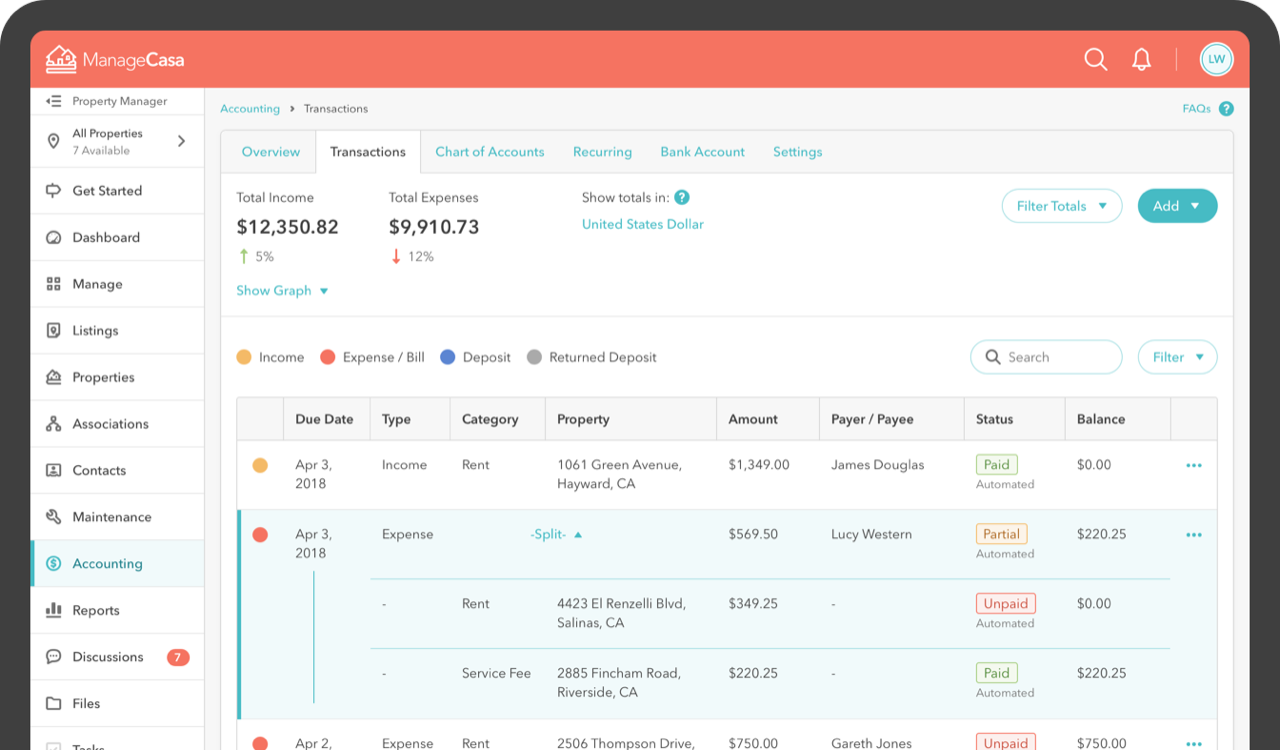1280x750 pixels.
Task: Expand the Show Graph section
Action: 282,291
